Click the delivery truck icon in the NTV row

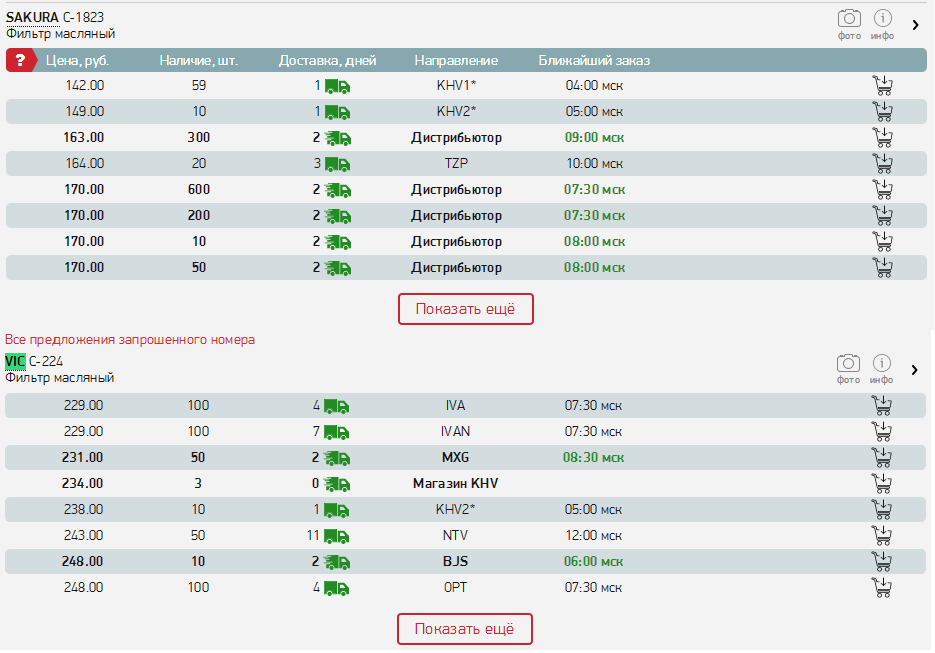point(336,536)
